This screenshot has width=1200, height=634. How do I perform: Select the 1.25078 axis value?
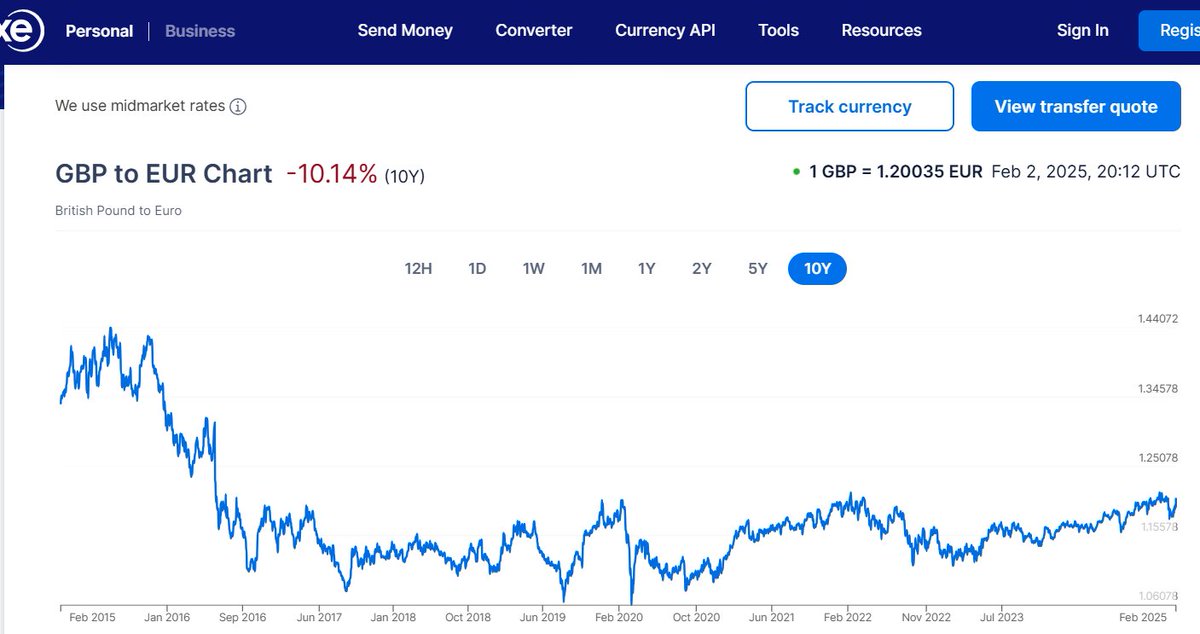click(x=1158, y=458)
